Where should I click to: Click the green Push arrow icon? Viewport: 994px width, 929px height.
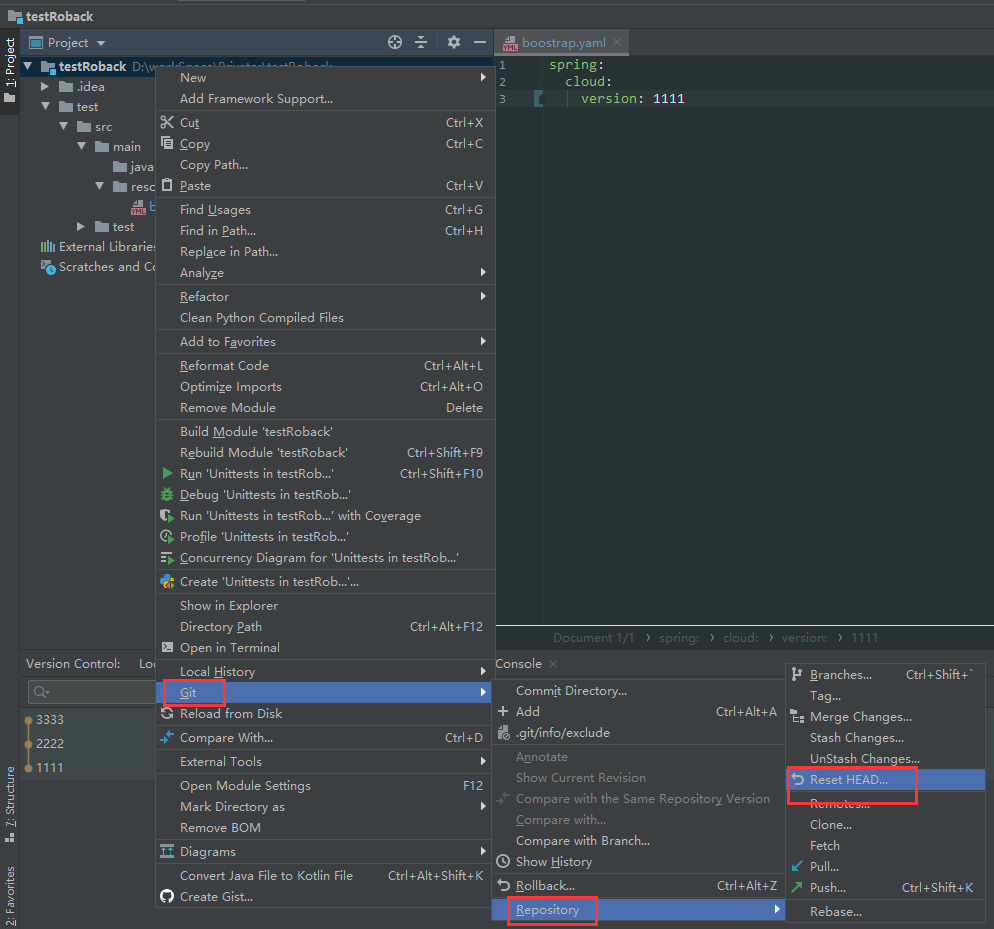click(x=797, y=887)
